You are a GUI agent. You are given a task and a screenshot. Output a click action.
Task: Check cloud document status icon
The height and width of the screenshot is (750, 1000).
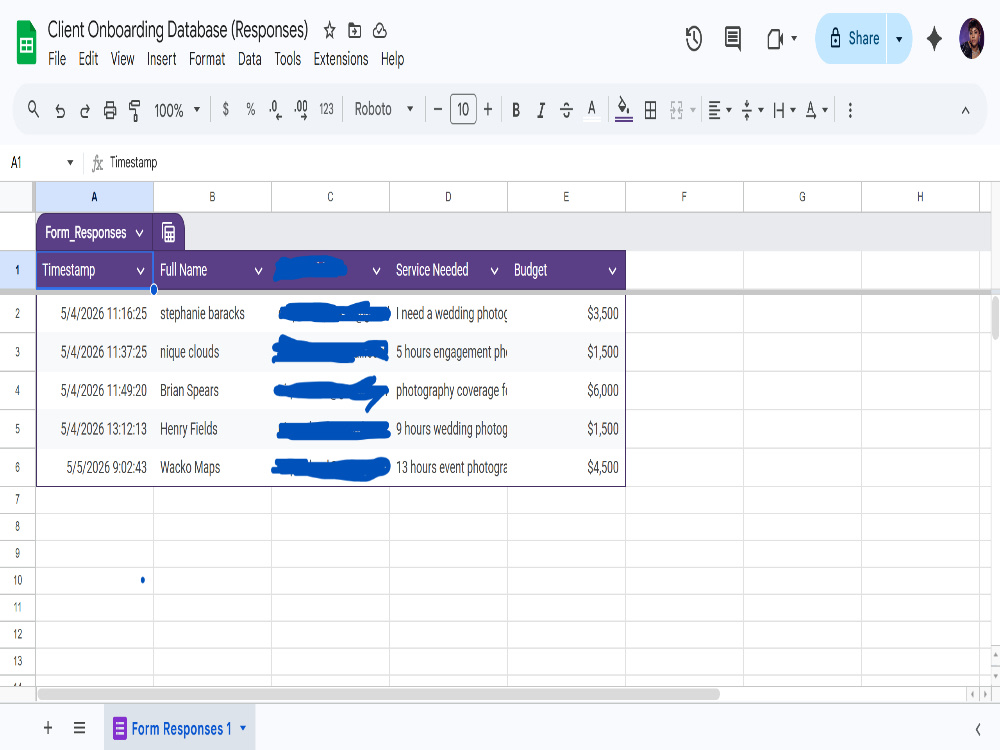pyautogui.click(x=380, y=30)
